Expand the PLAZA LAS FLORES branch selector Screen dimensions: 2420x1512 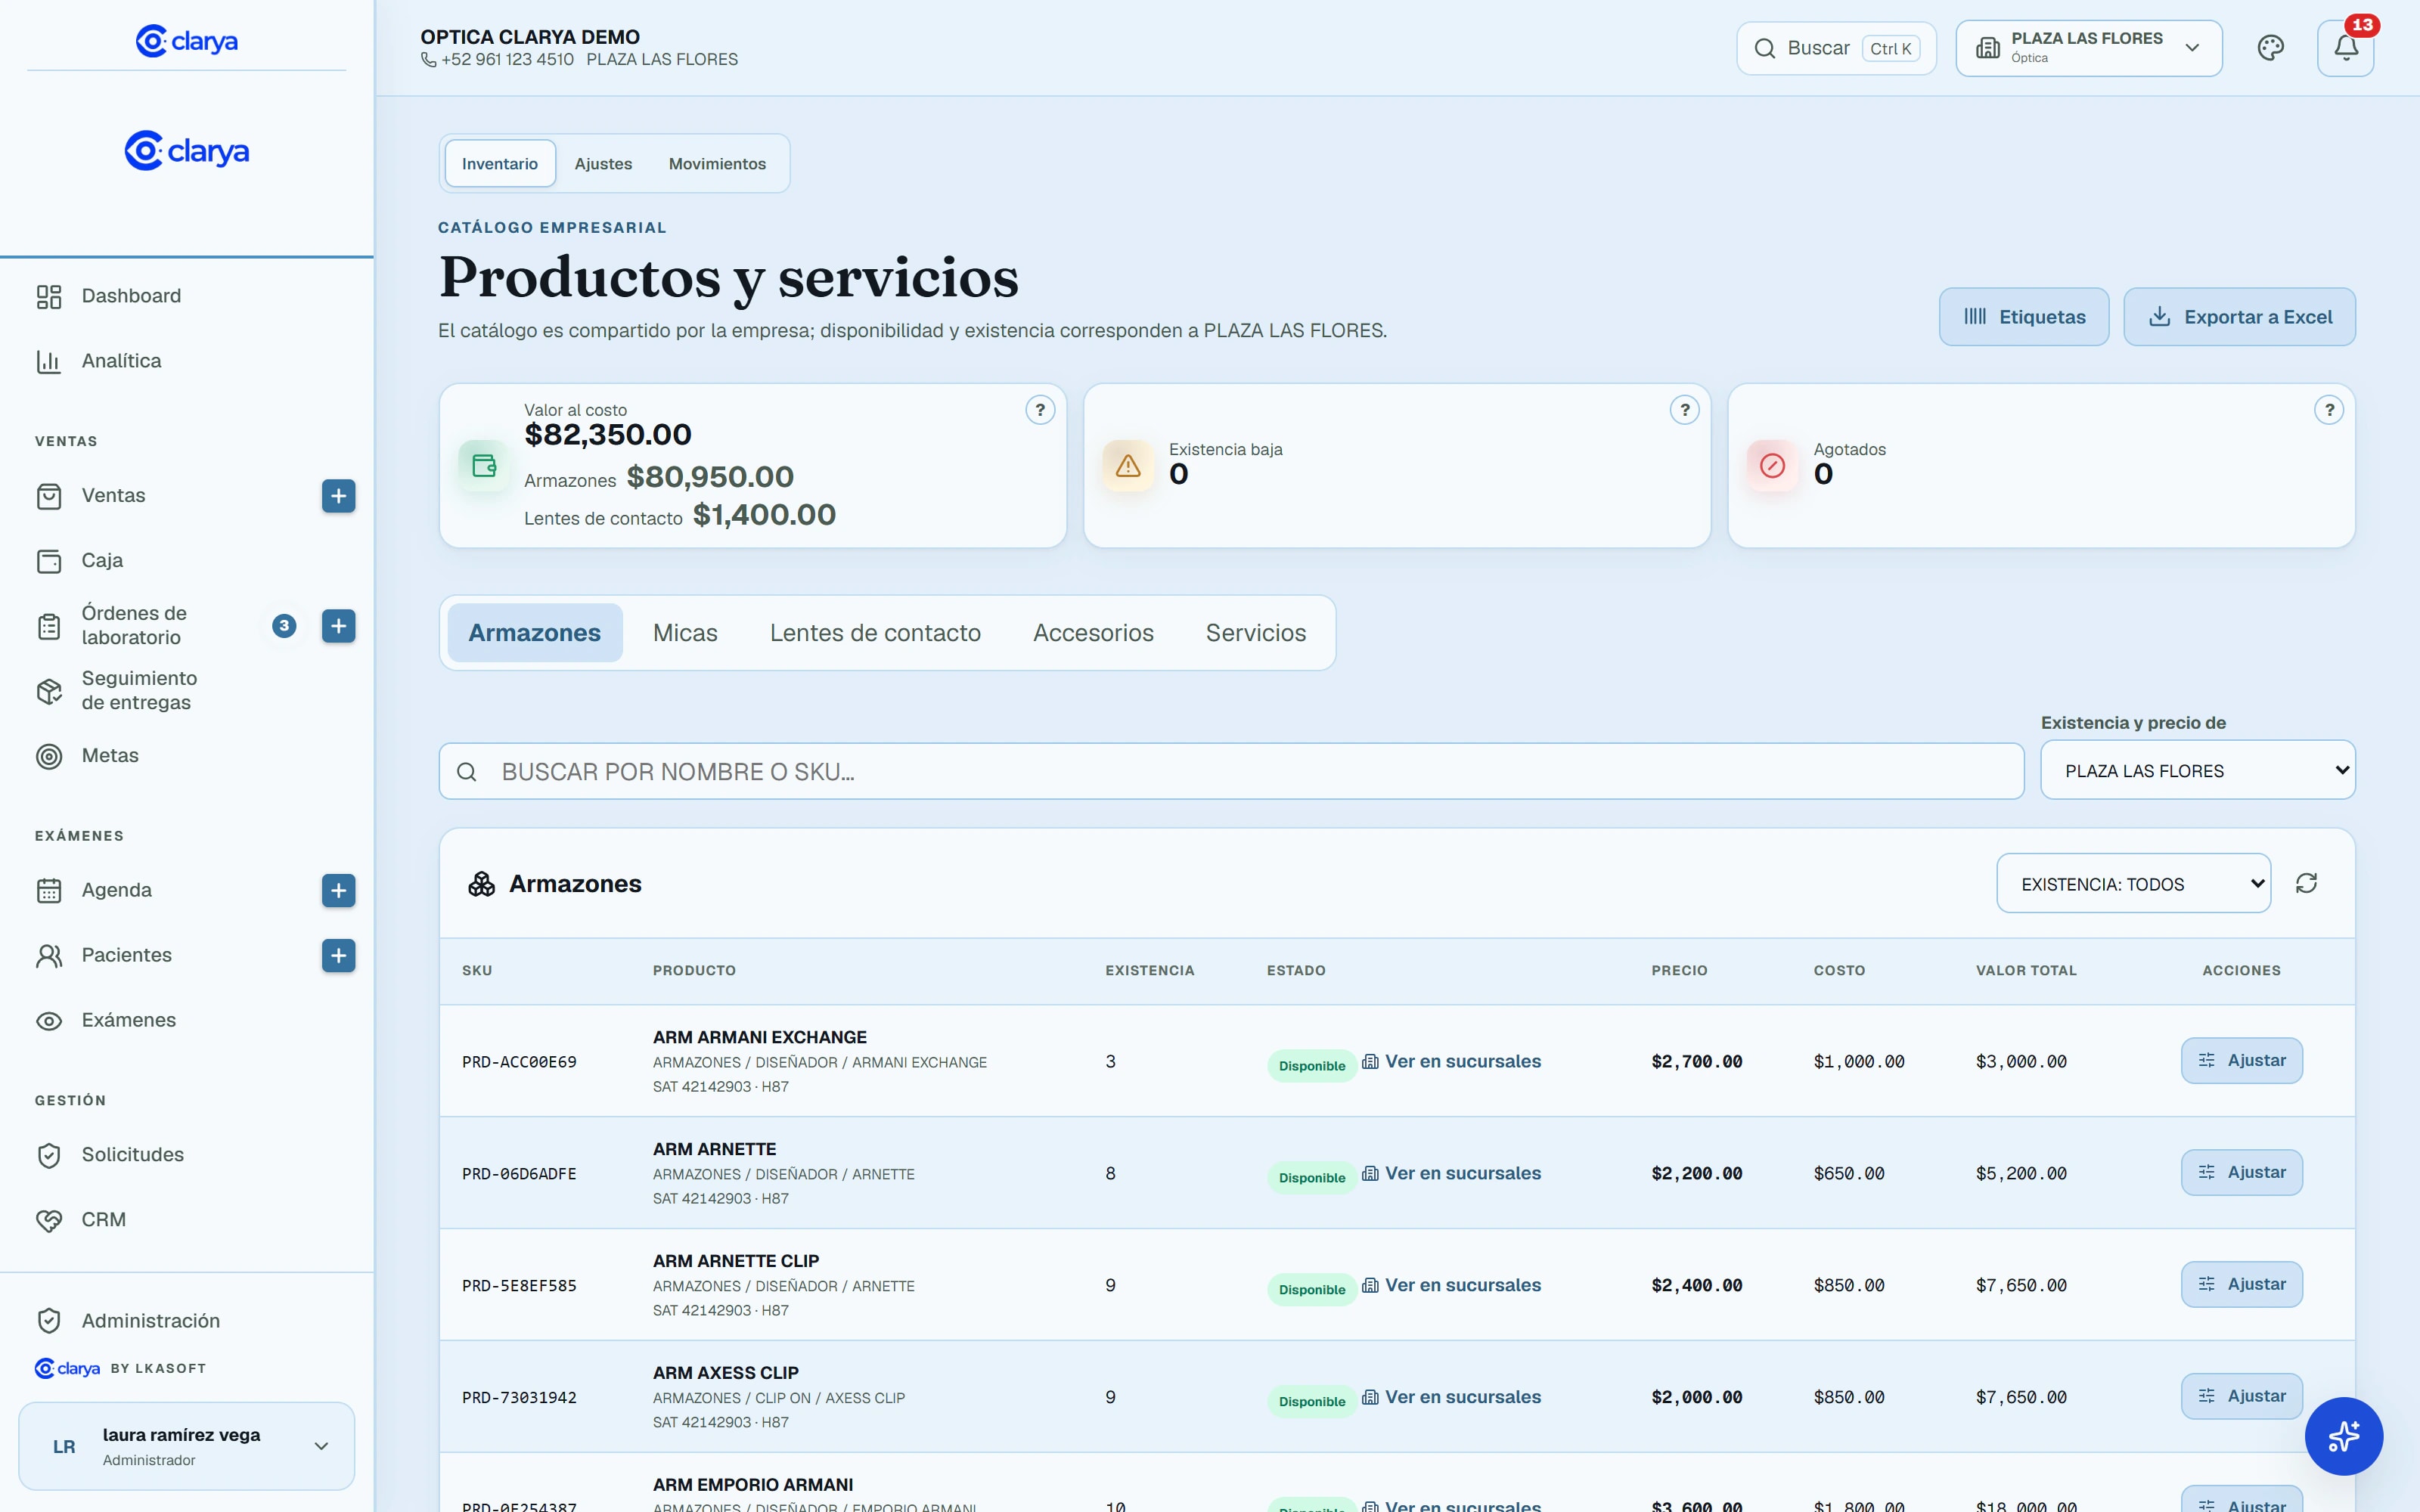pos(2088,48)
